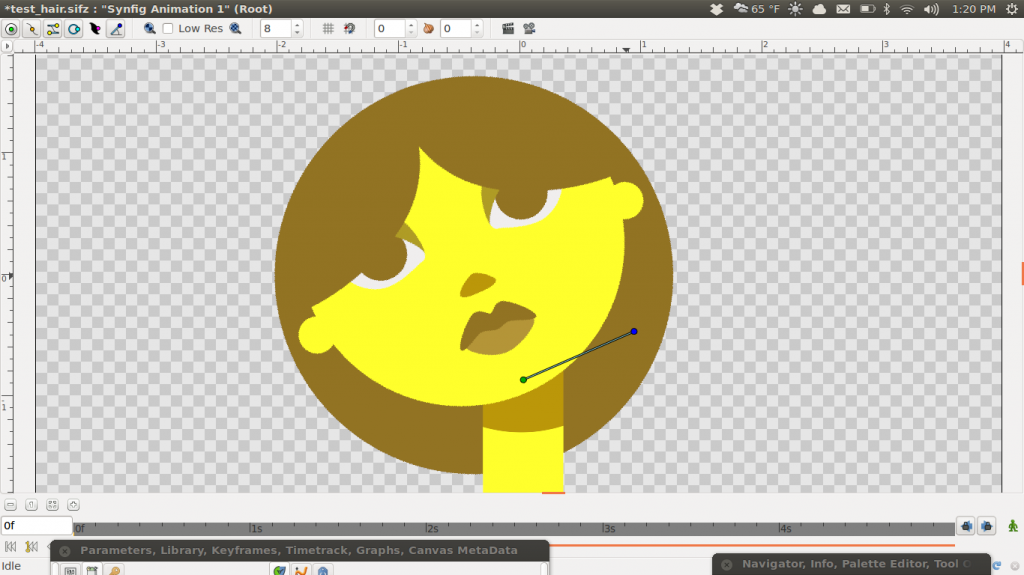This screenshot has height=575, width=1024.
Task: Click the Idle status text
Action: 11,566
